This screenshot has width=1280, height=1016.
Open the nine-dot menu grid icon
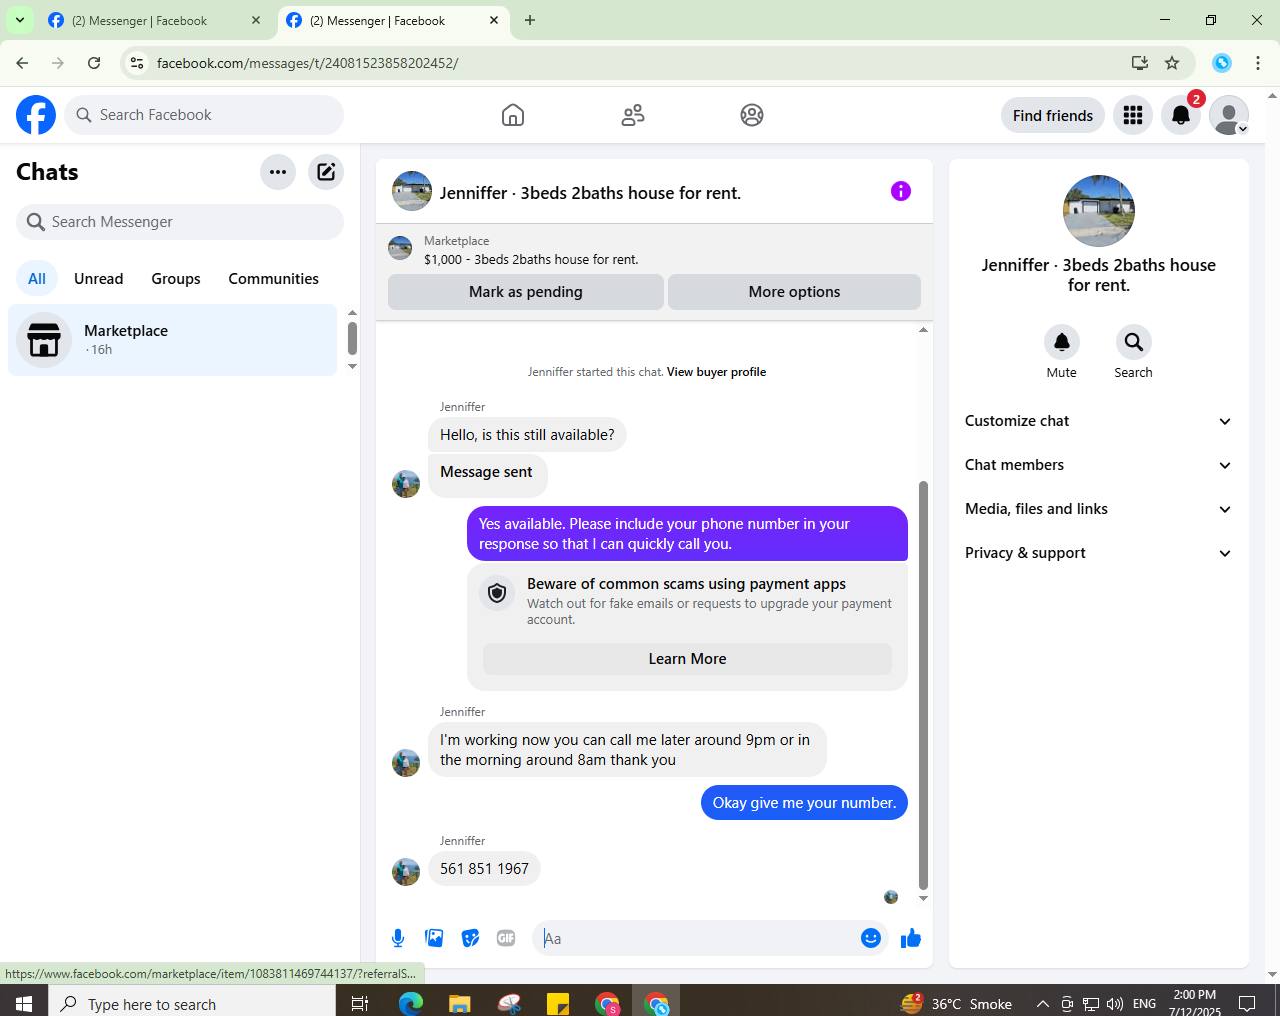coord(1133,115)
